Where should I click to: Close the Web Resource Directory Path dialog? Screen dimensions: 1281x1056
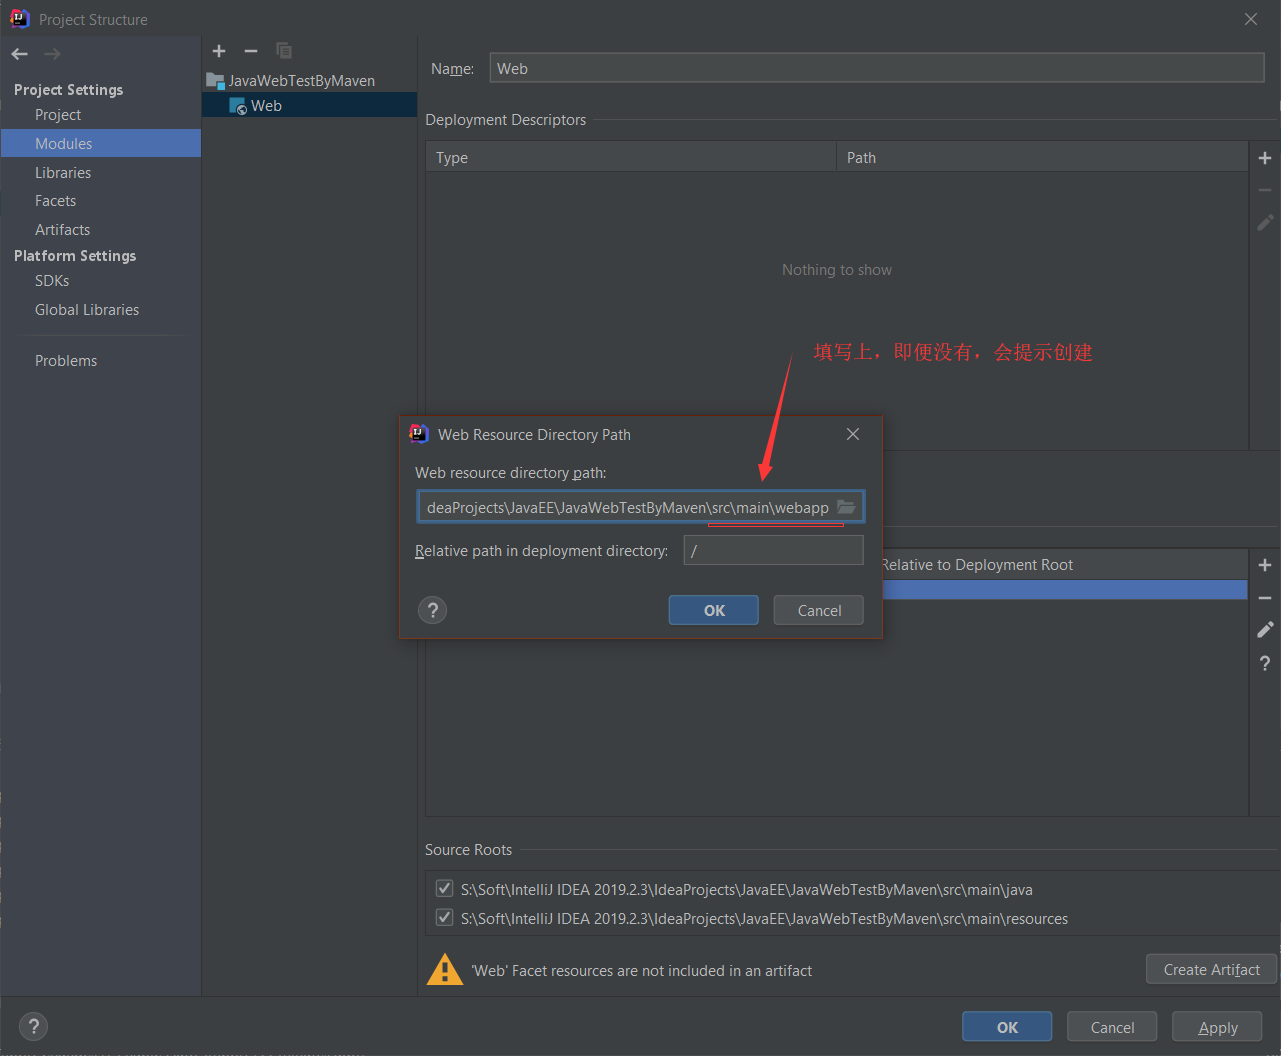[x=853, y=434]
